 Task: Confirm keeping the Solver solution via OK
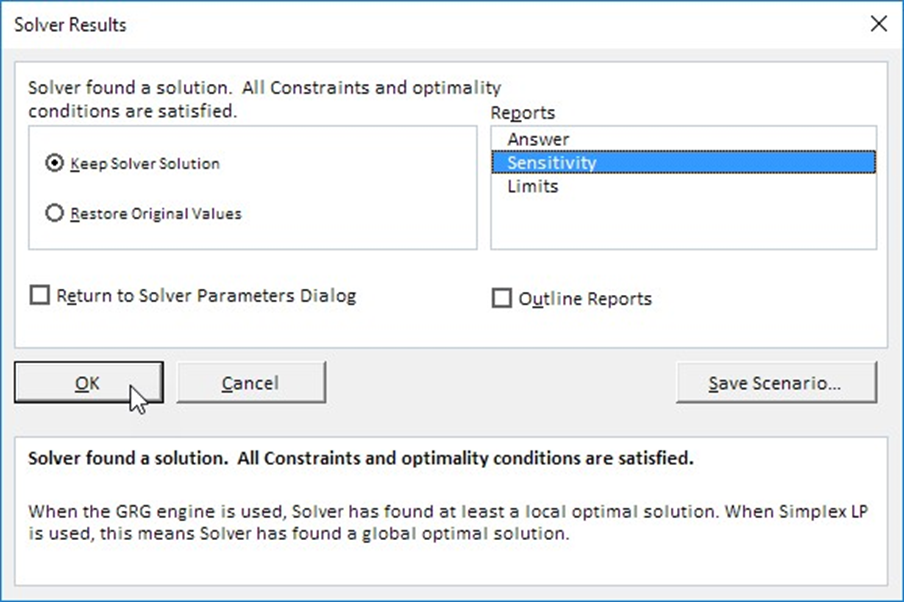coord(89,382)
